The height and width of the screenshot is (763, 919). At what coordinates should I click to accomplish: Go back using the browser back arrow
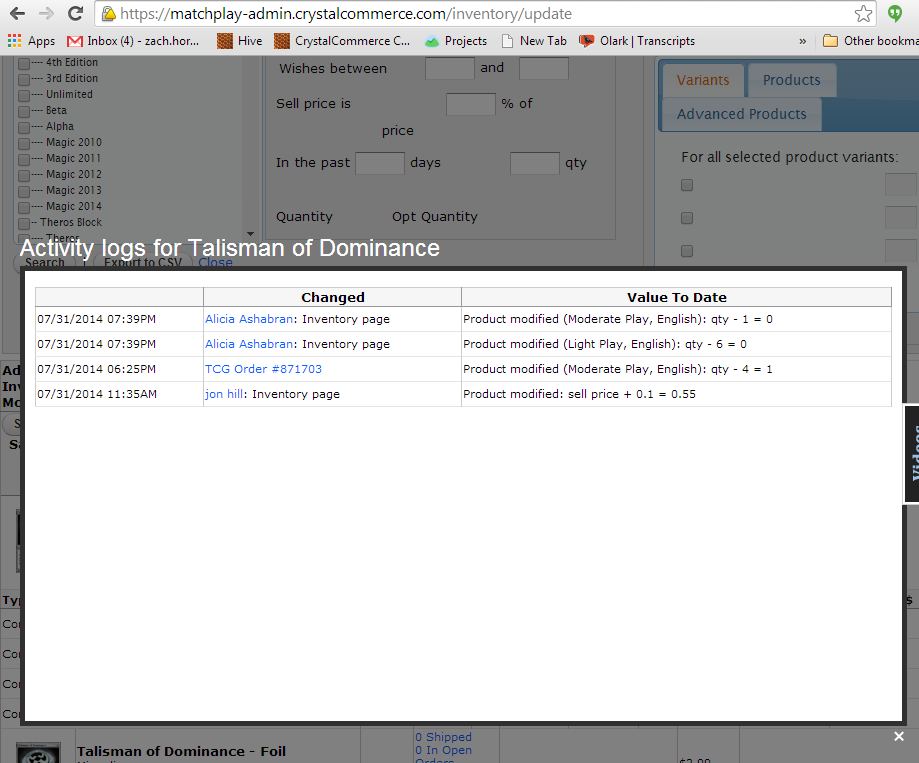18,13
